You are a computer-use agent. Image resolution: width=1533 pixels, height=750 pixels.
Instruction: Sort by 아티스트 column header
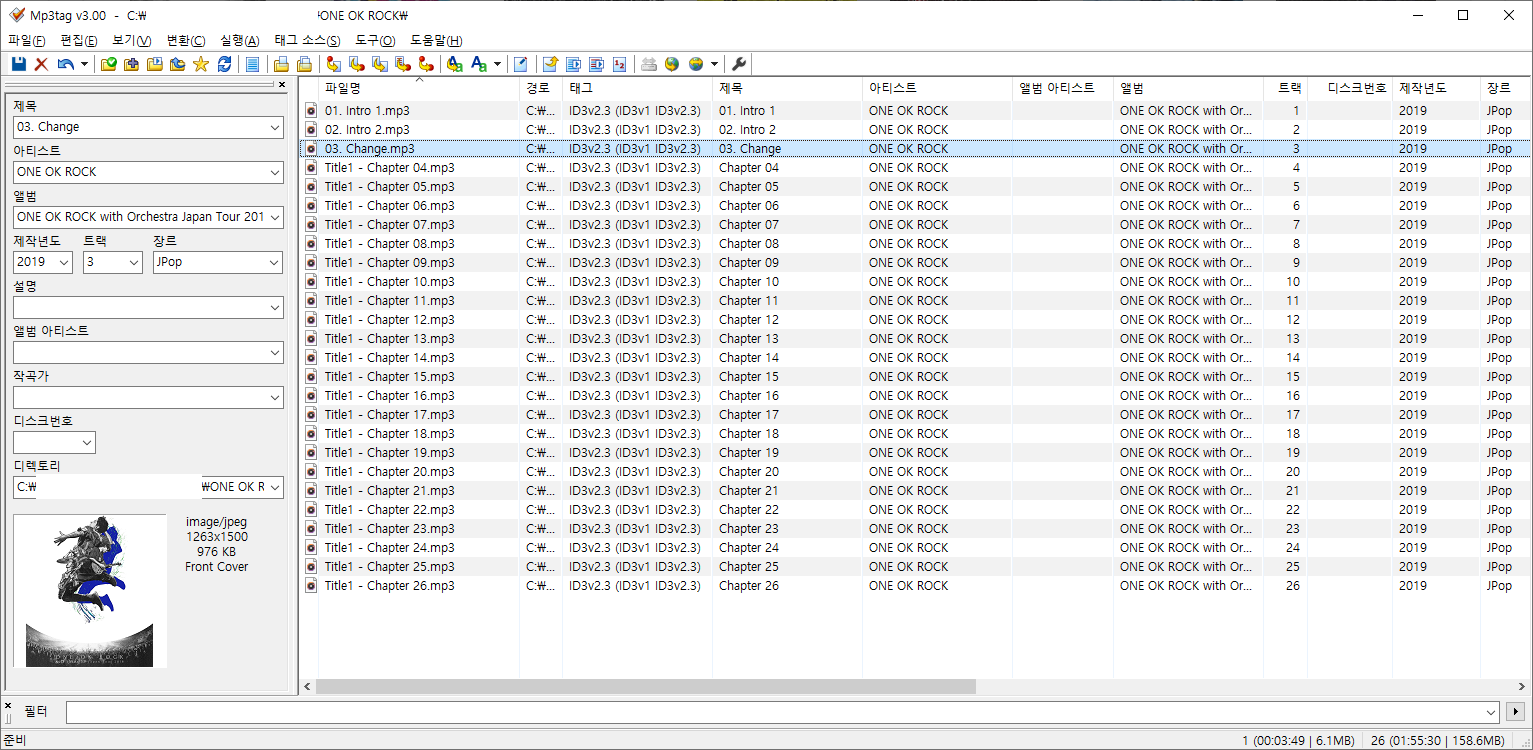click(937, 88)
